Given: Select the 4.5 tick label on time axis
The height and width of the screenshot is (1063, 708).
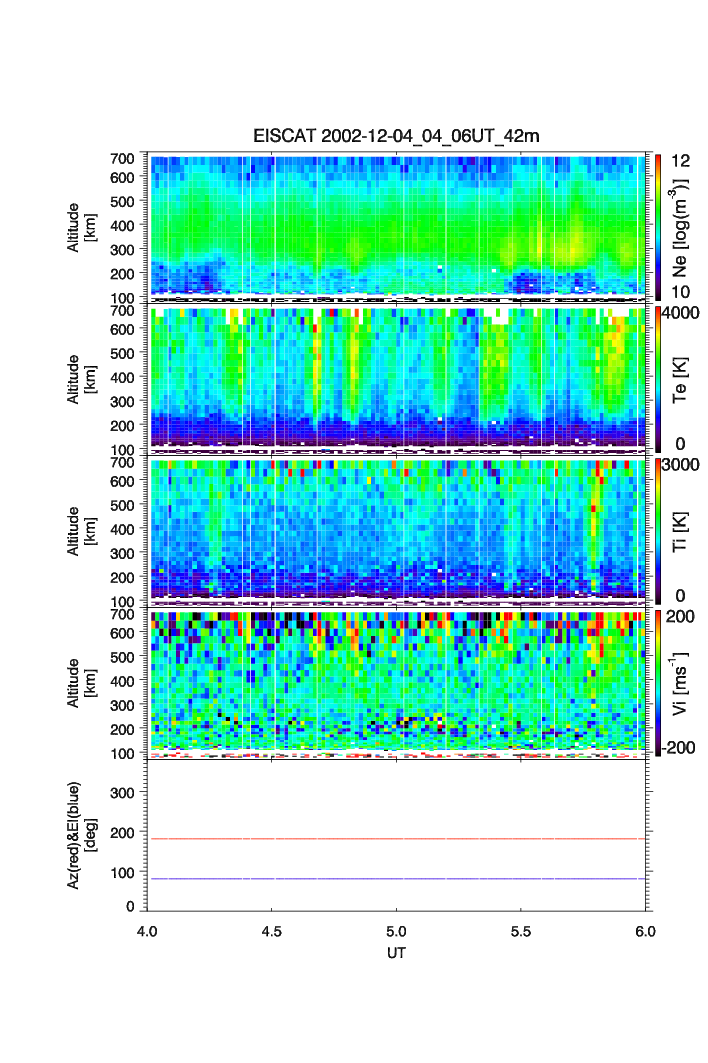Looking at the screenshot, I should pos(272,930).
